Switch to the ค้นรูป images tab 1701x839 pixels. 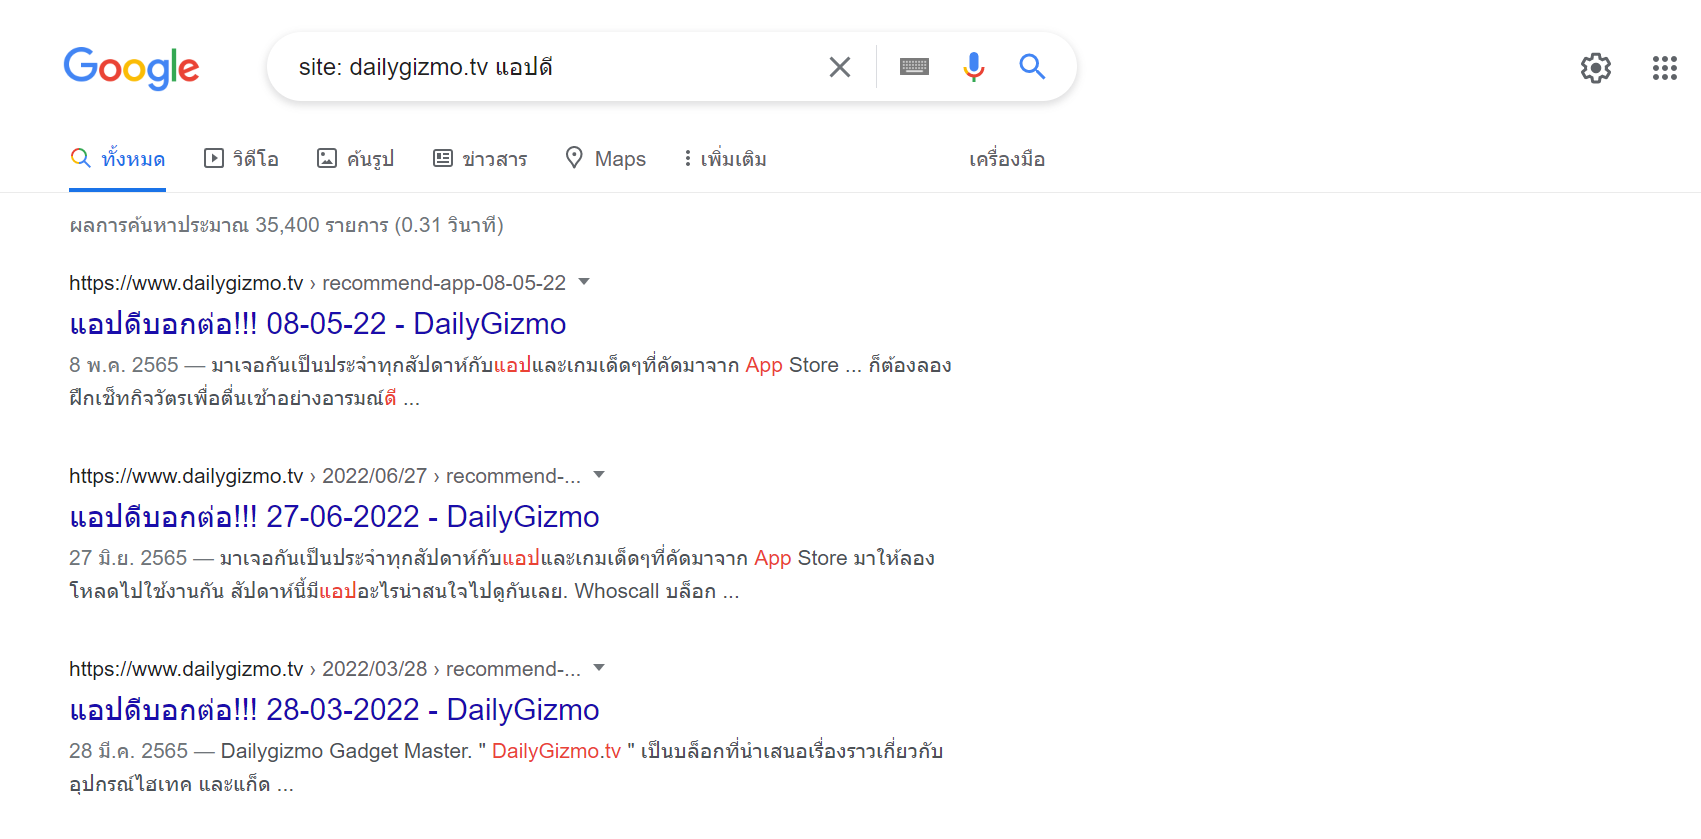pyautogui.click(x=356, y=159)
